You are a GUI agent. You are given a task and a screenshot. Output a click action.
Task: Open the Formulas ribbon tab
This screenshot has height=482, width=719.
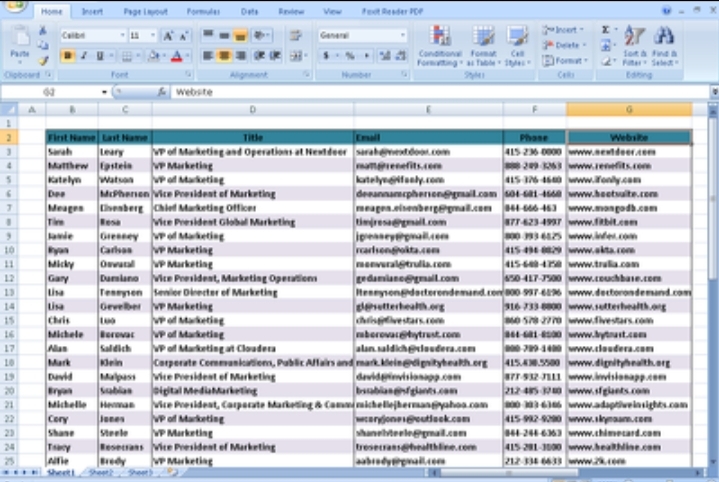pos(203,11)
